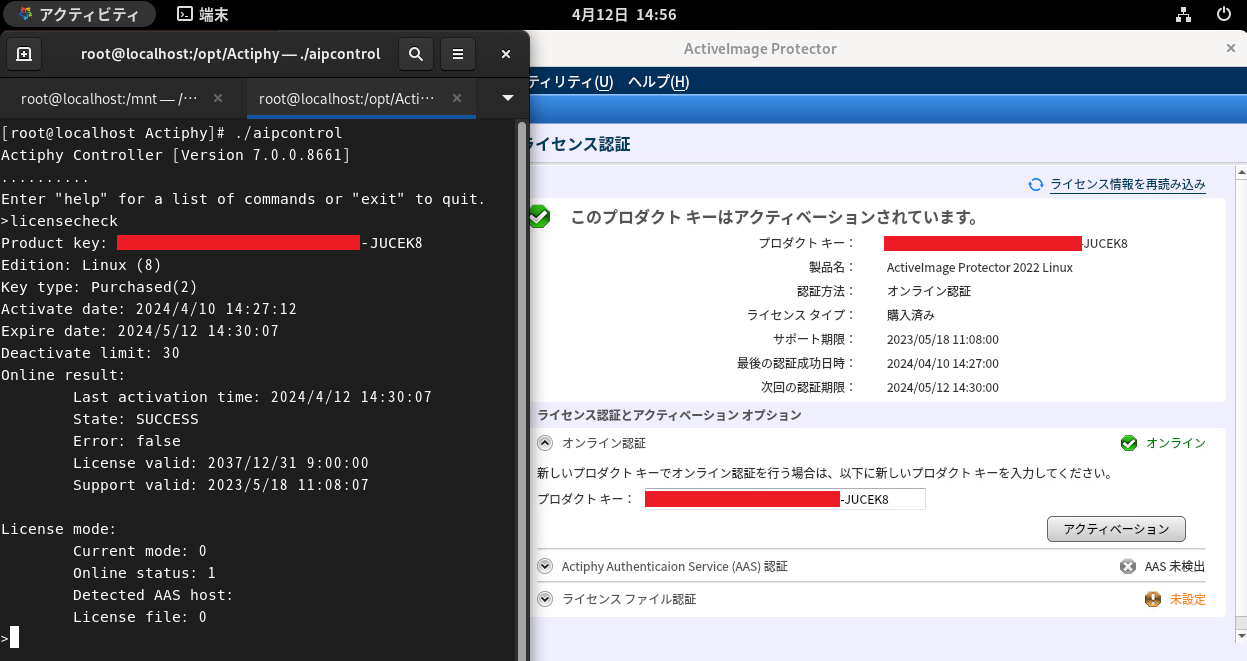Image resolution: width=1247 pixels, height=661 pixels.
Task: Expand the ライセンス ファイル認証 section
Action: [x=545, y=599]
